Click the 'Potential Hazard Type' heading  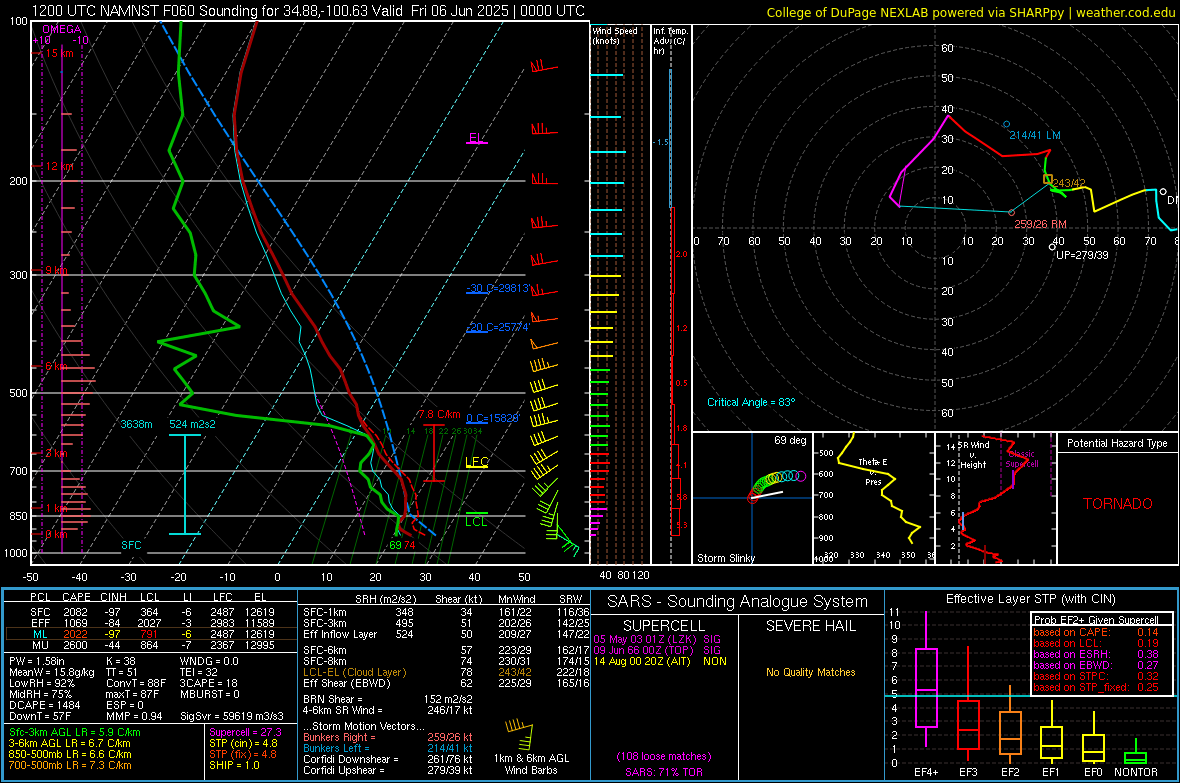pyautogui.click(x=1117, y=443)
